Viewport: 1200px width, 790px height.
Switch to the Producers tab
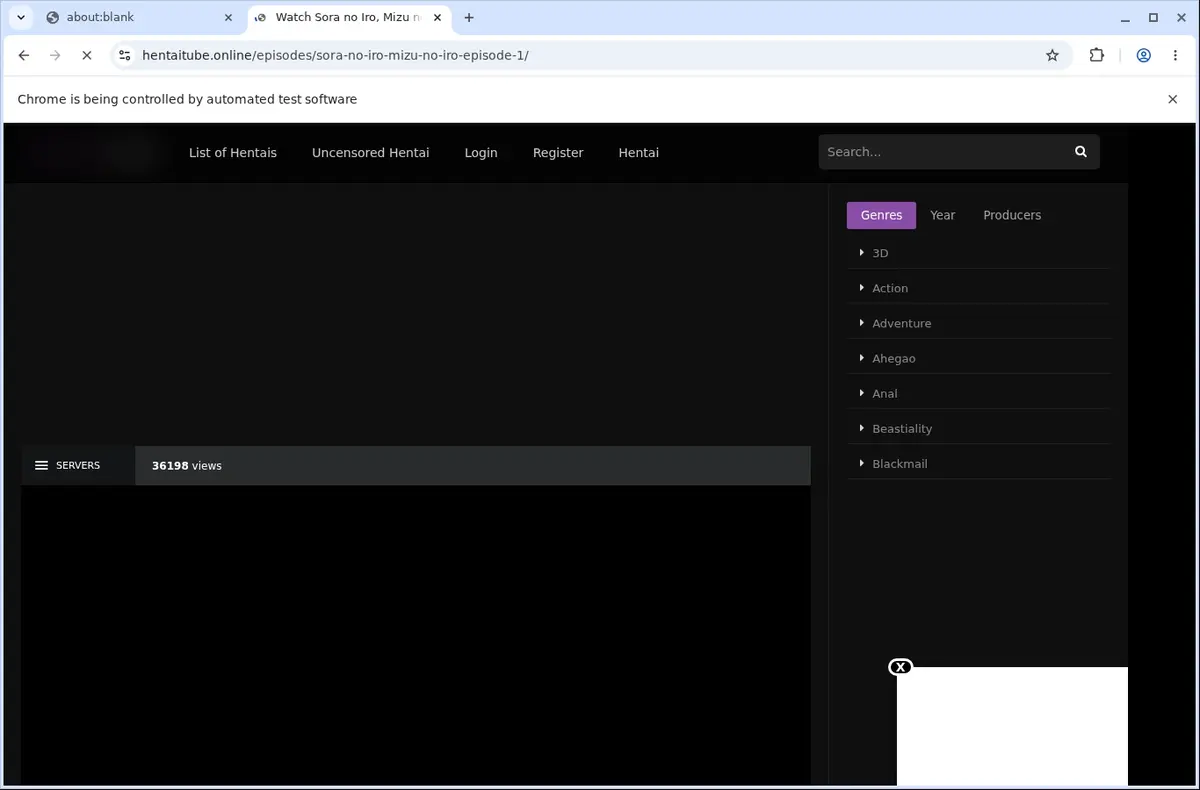(x=1012, y=215)
